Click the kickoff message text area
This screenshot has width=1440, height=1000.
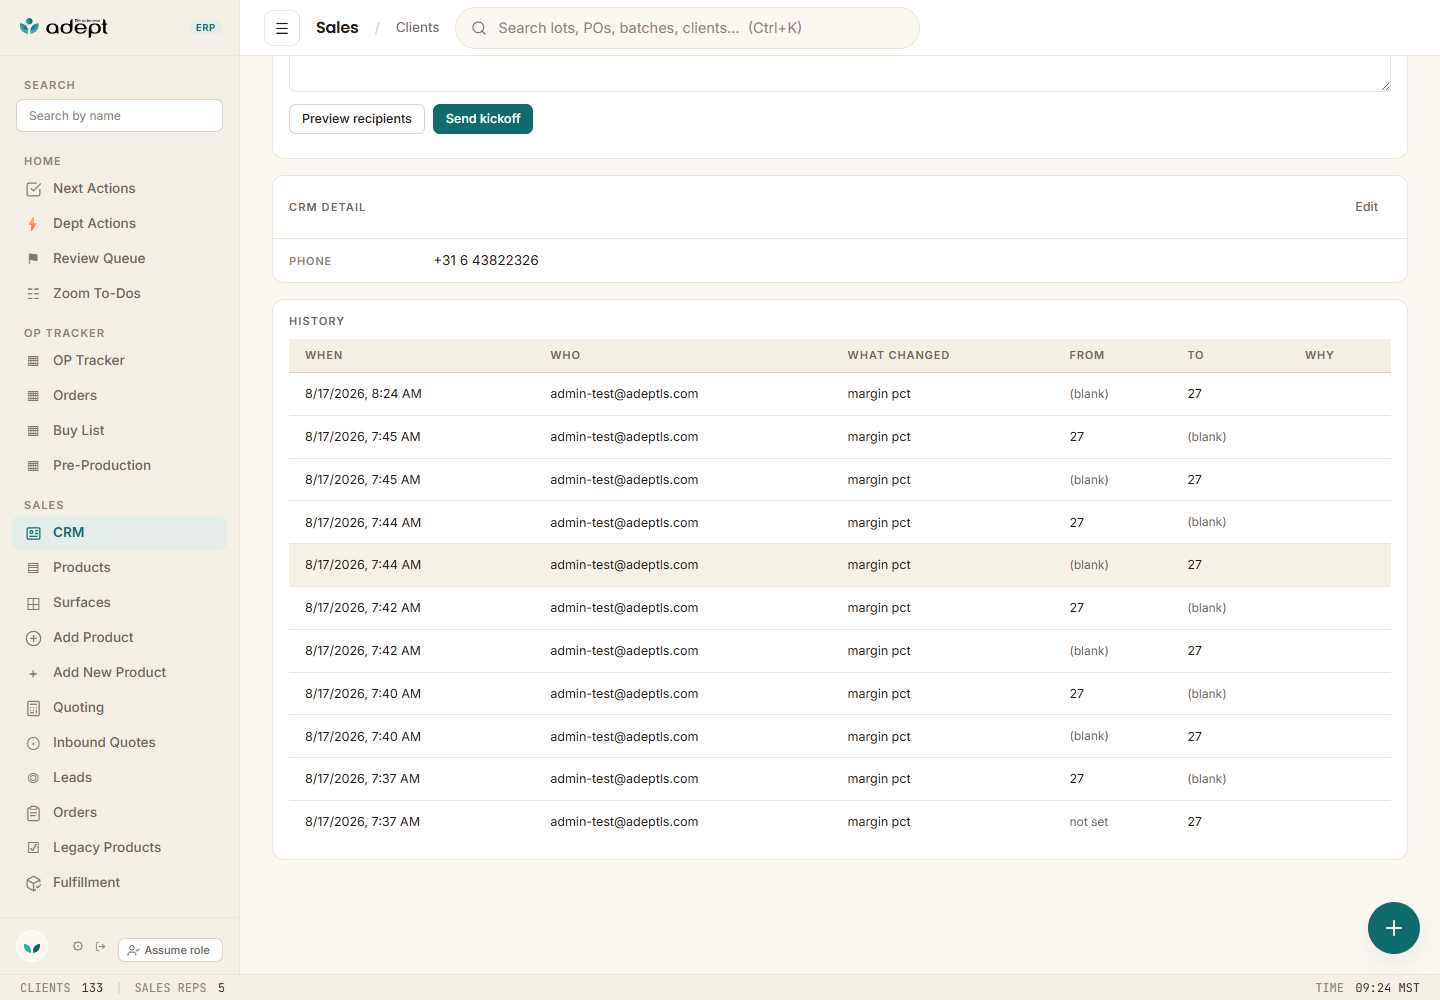coord(840,74)
